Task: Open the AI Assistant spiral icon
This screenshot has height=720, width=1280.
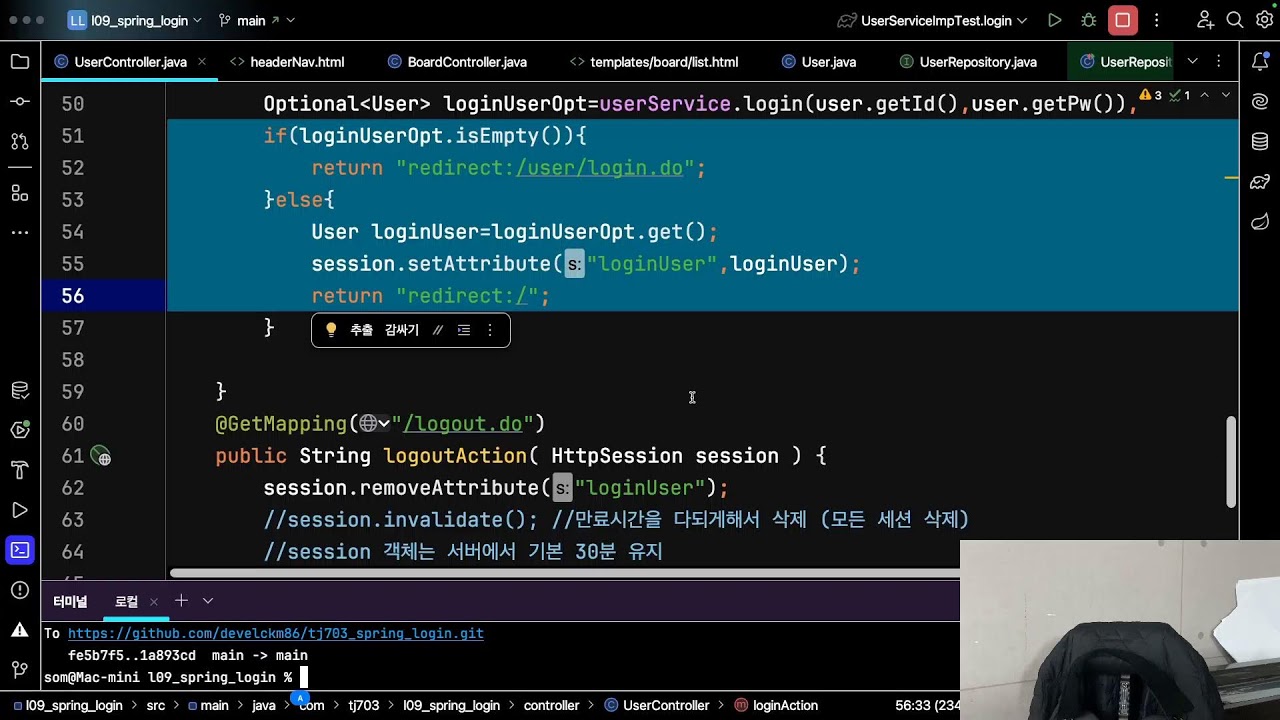Action: click(1260, 102)
